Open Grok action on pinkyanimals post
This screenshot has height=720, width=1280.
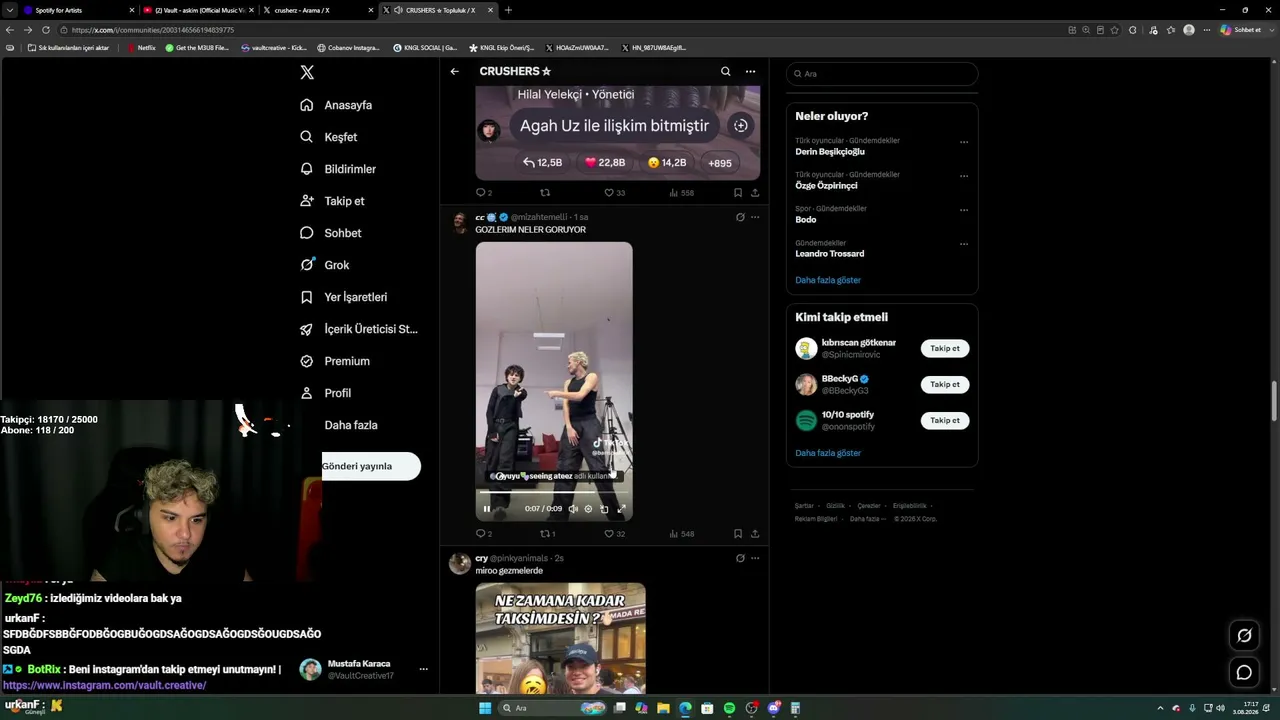click(740, 558)
